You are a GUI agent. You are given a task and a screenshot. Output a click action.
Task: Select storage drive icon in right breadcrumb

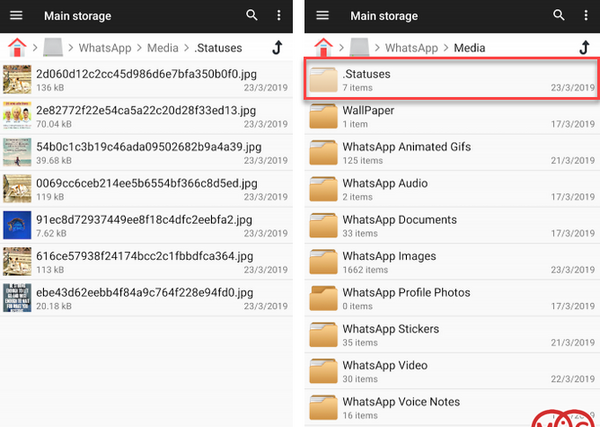click(x=359, y=47)
